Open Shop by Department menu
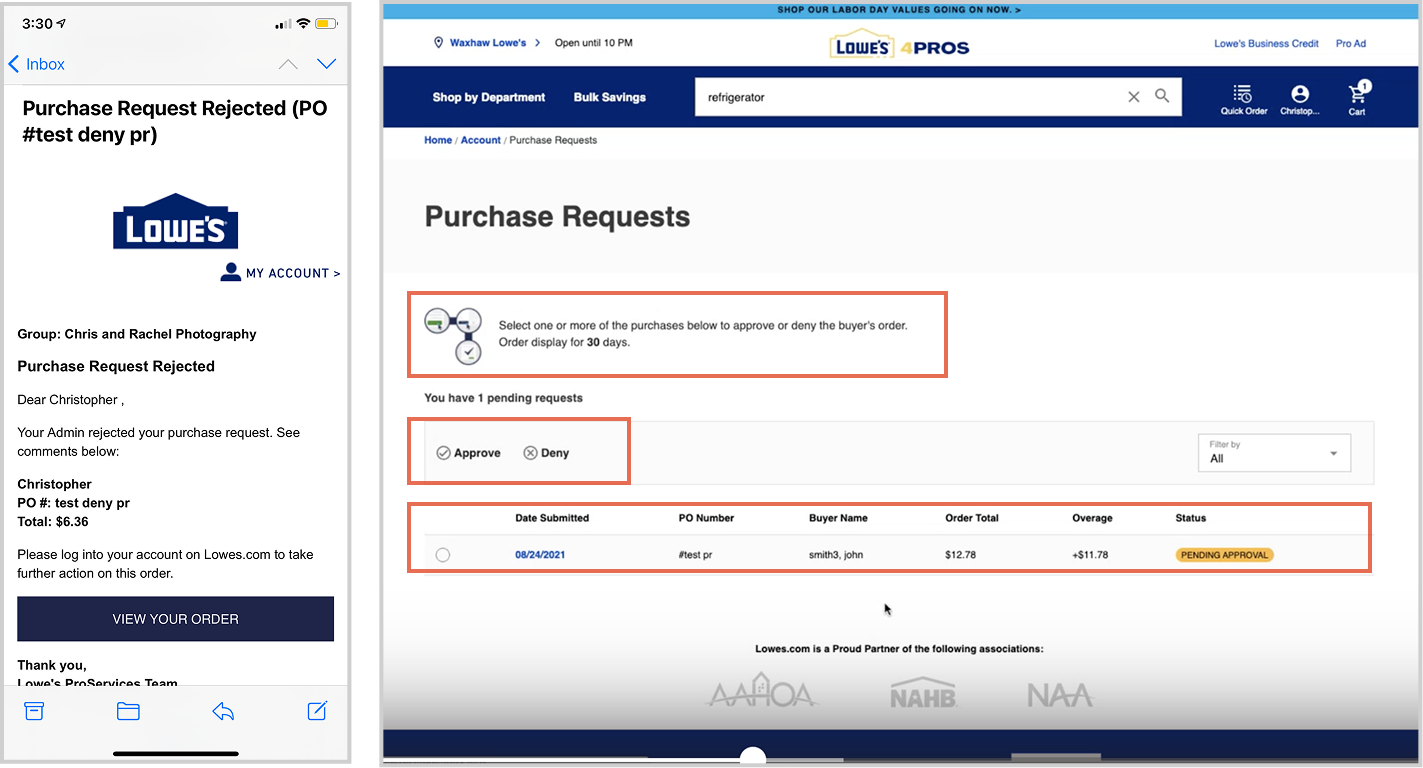This screenshot has height=768, width=1423. [489, 98]
